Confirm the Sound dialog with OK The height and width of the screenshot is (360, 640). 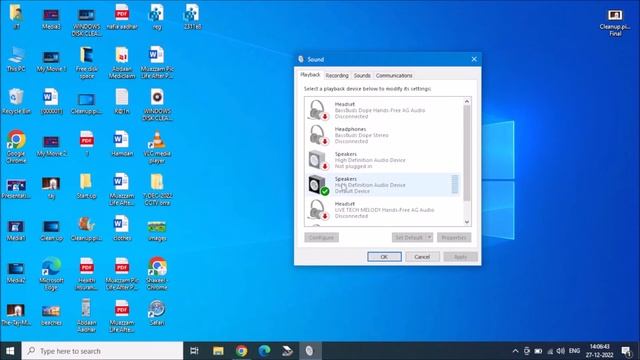click(384, 257)
